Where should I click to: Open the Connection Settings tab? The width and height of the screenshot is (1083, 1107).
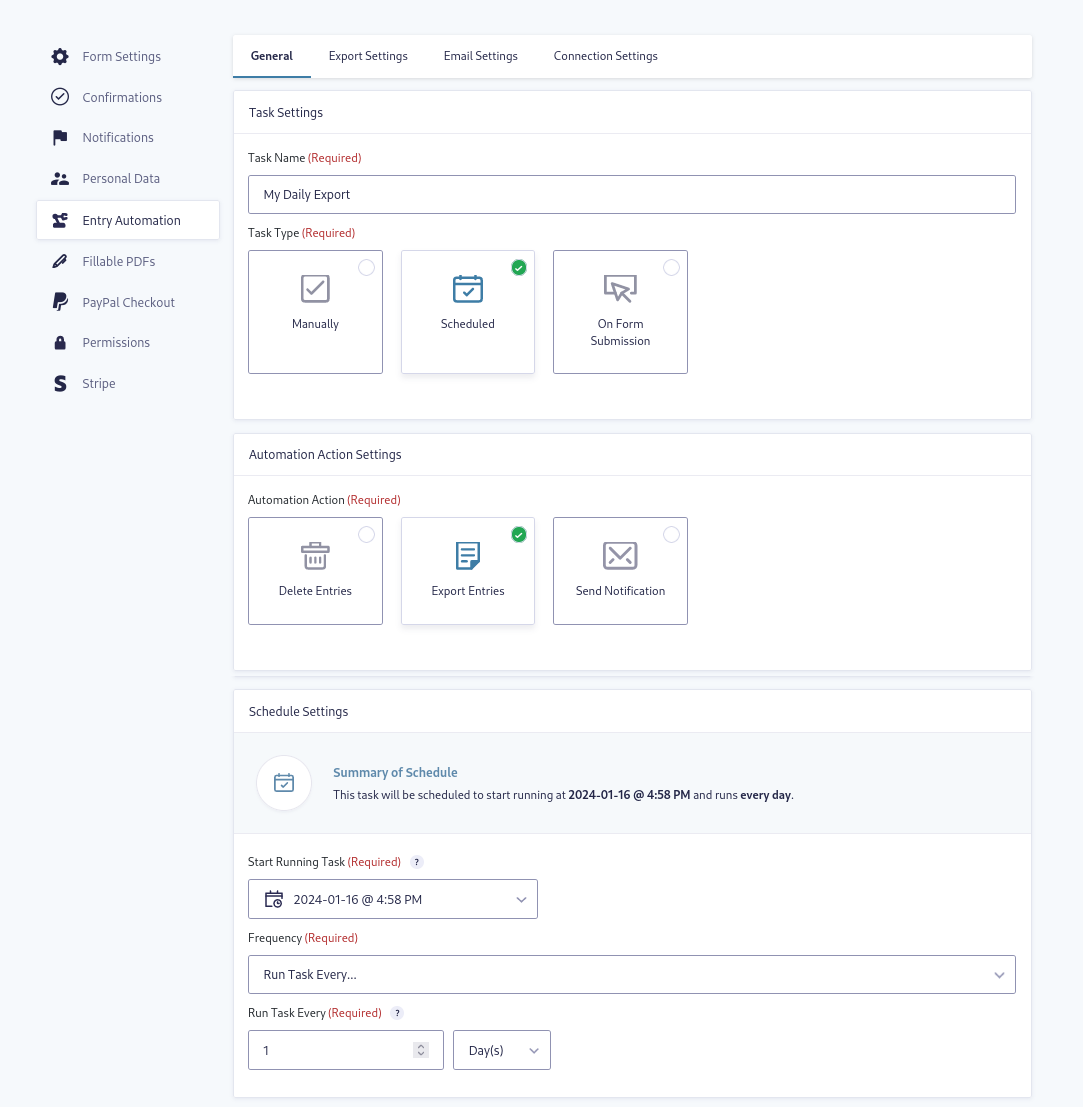click(605, 56)
